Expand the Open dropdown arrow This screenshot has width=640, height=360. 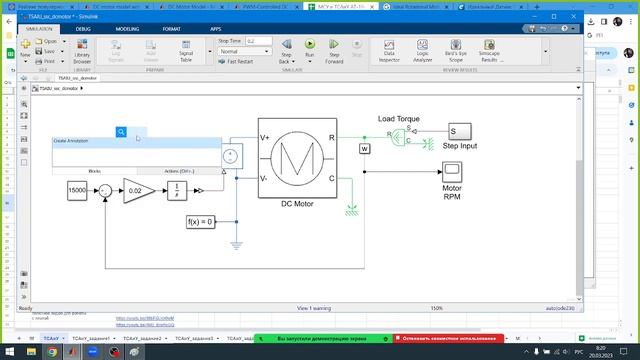64,41
